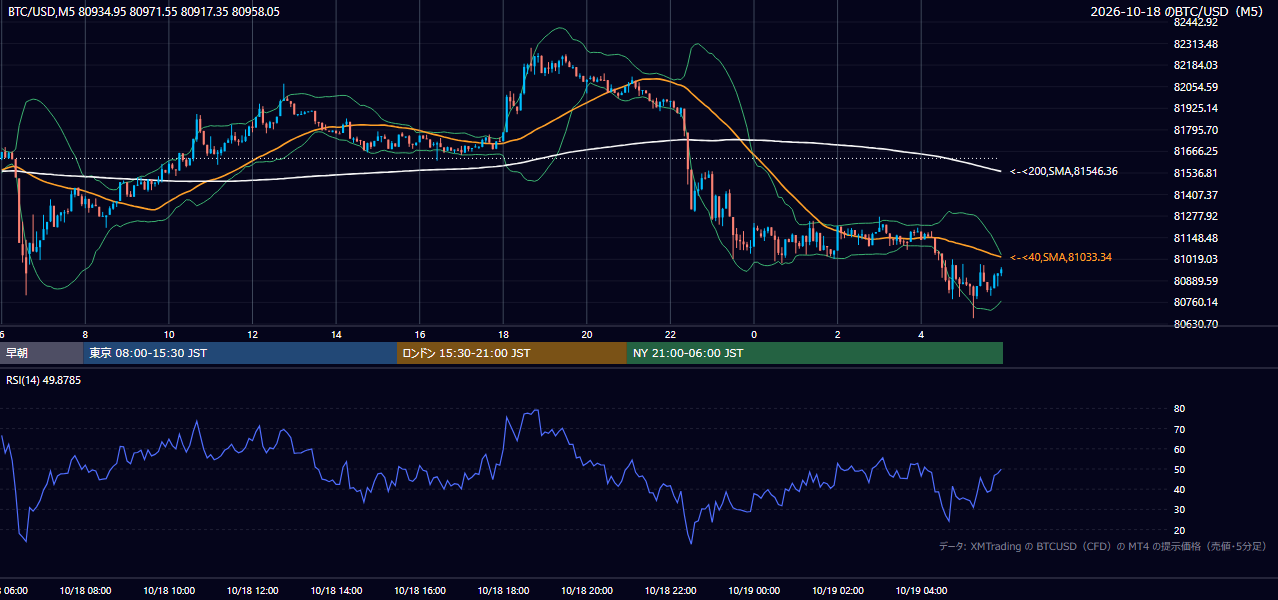Click date label 10/18 12:00
Image resolution: width=1278 pixels, height=600 pixels.
tap(252, 591)
